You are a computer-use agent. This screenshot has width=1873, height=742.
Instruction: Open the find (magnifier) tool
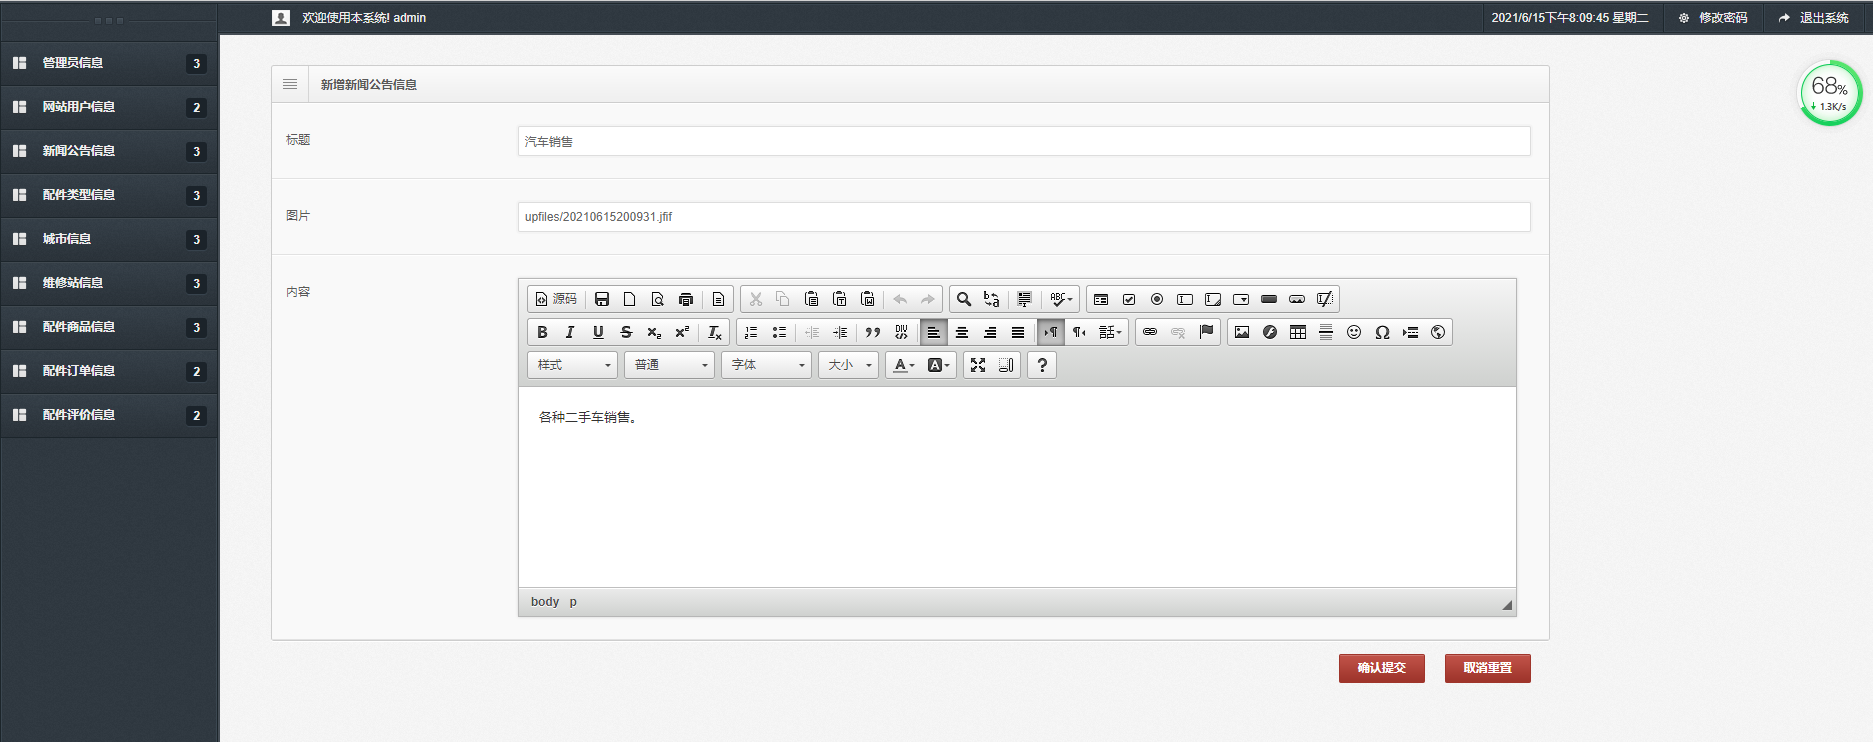[964, 299]
